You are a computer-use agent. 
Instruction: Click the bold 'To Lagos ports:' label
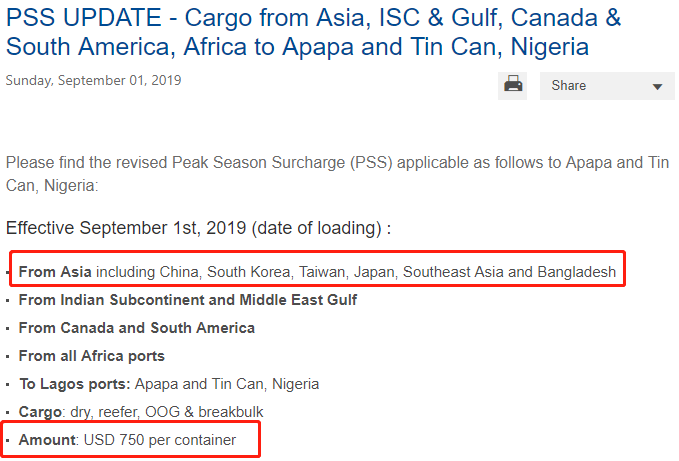pos(74,383)
